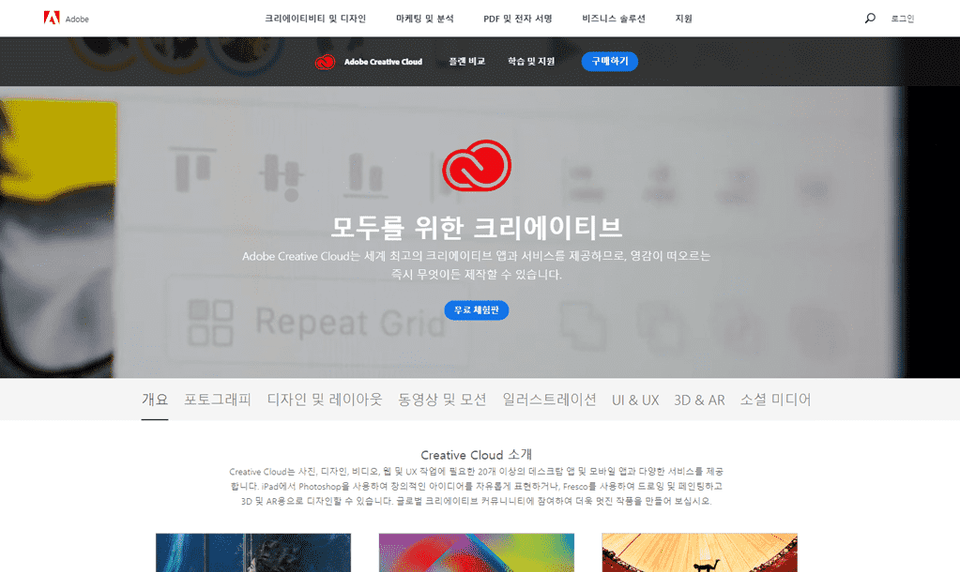The image size is (960, 572).
Task: Switch to the UI & UX tab
Action: 636,400
